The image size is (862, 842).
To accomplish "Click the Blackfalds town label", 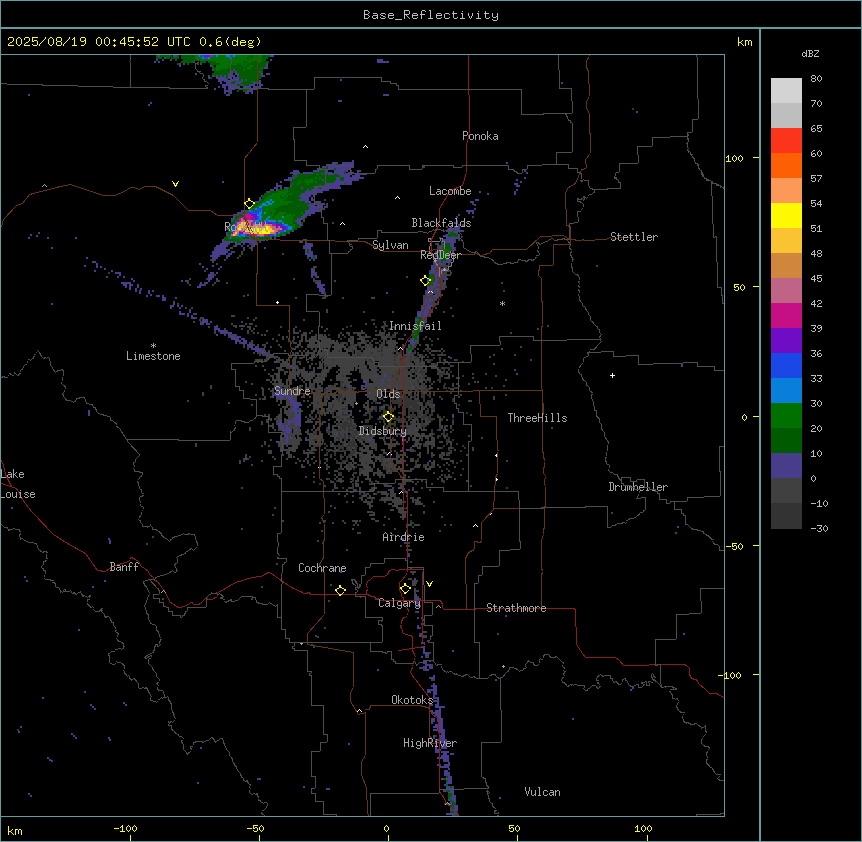I will pyautogui.click(x=441, y=223).
